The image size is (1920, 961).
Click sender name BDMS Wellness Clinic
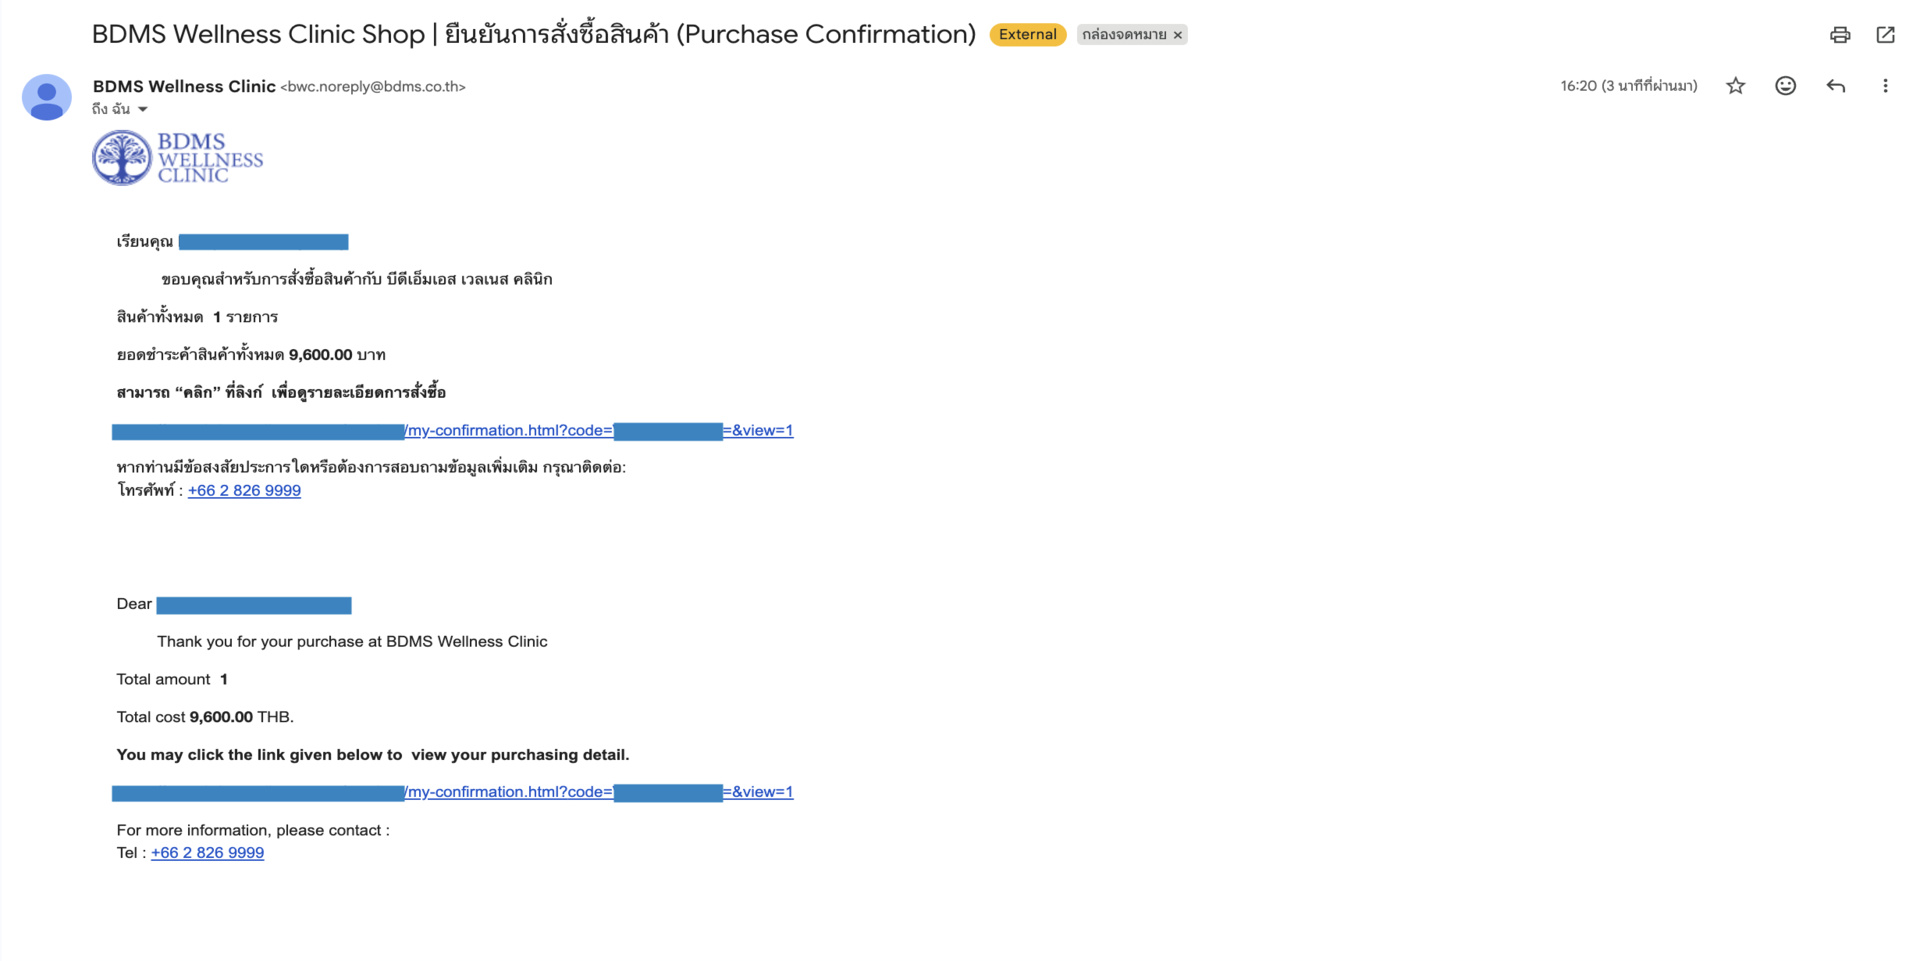pos(184,86)
